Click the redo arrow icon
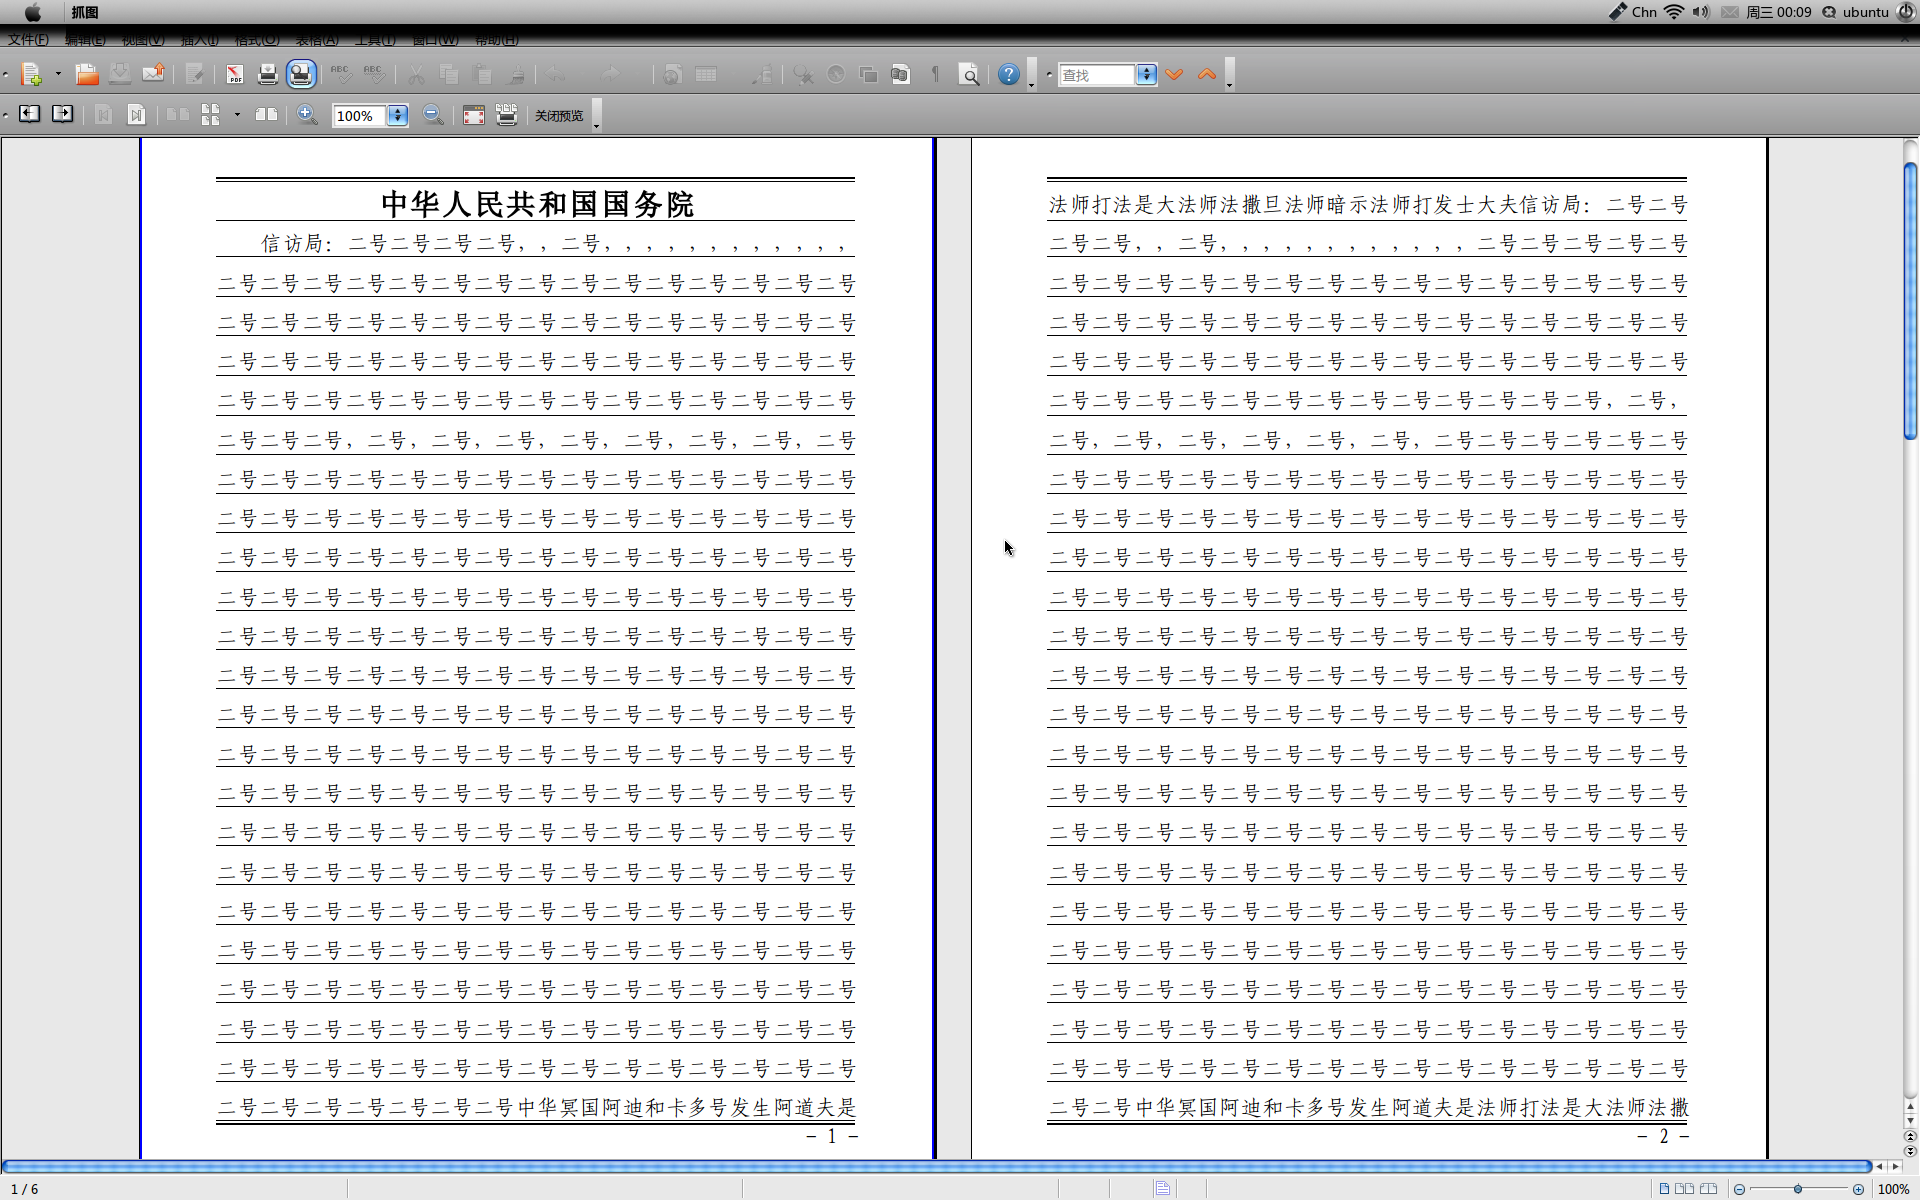 [610, 75]
